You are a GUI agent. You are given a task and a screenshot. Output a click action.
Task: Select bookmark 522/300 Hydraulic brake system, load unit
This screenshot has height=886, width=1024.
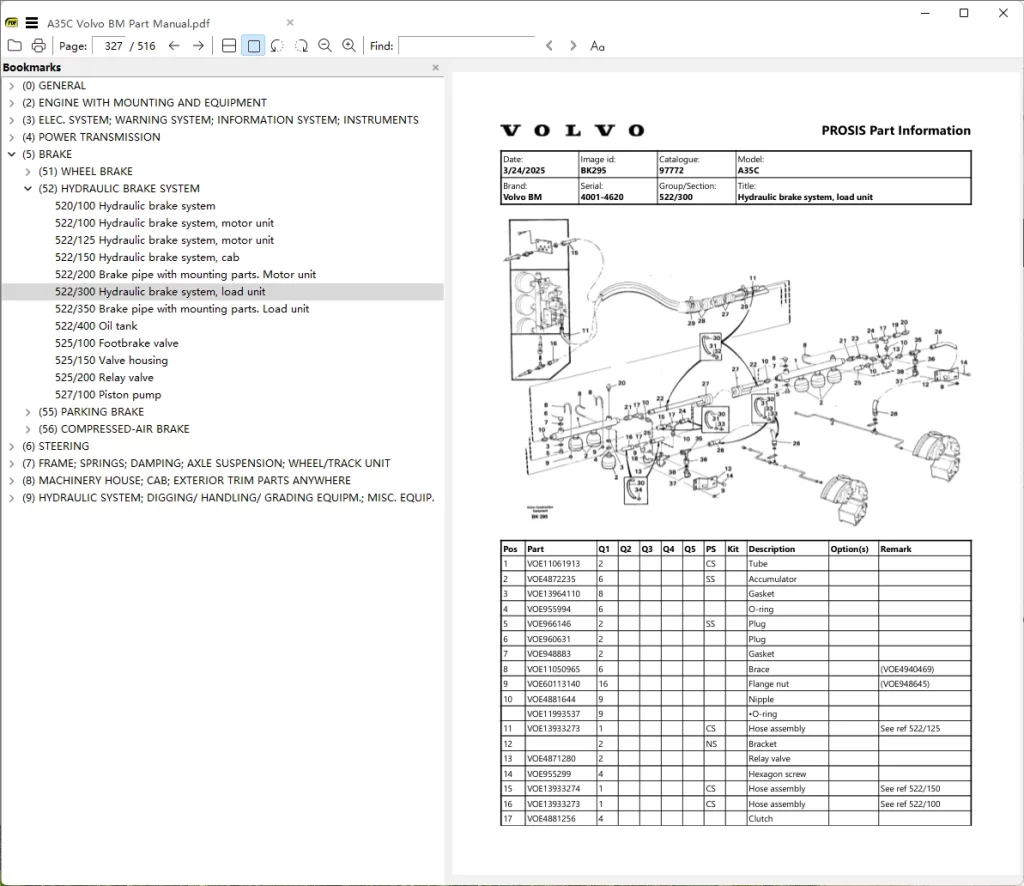[x=160, y=292]
